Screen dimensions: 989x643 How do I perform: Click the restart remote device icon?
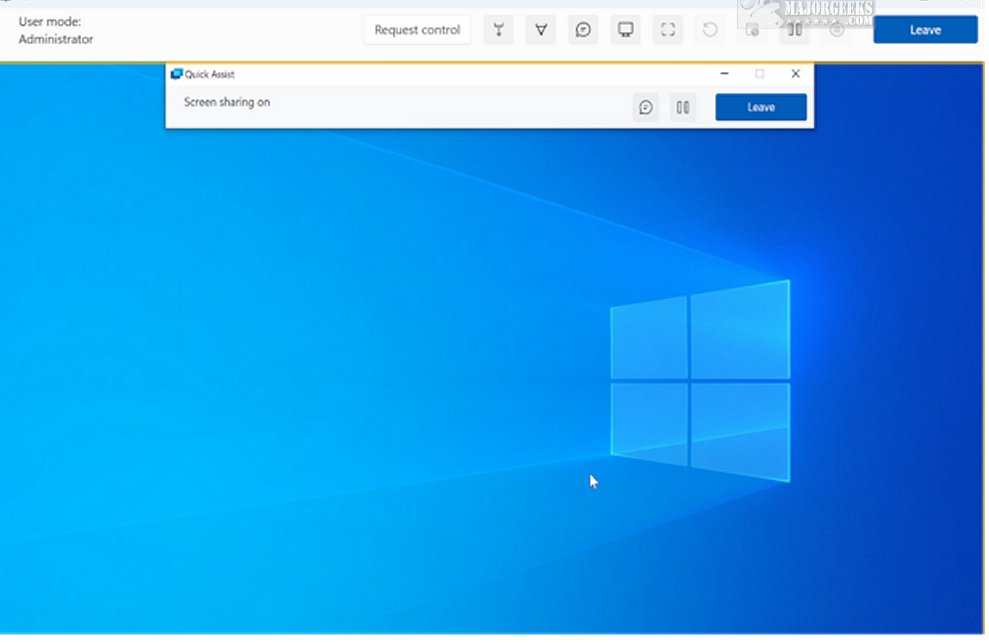pos(710,30)
